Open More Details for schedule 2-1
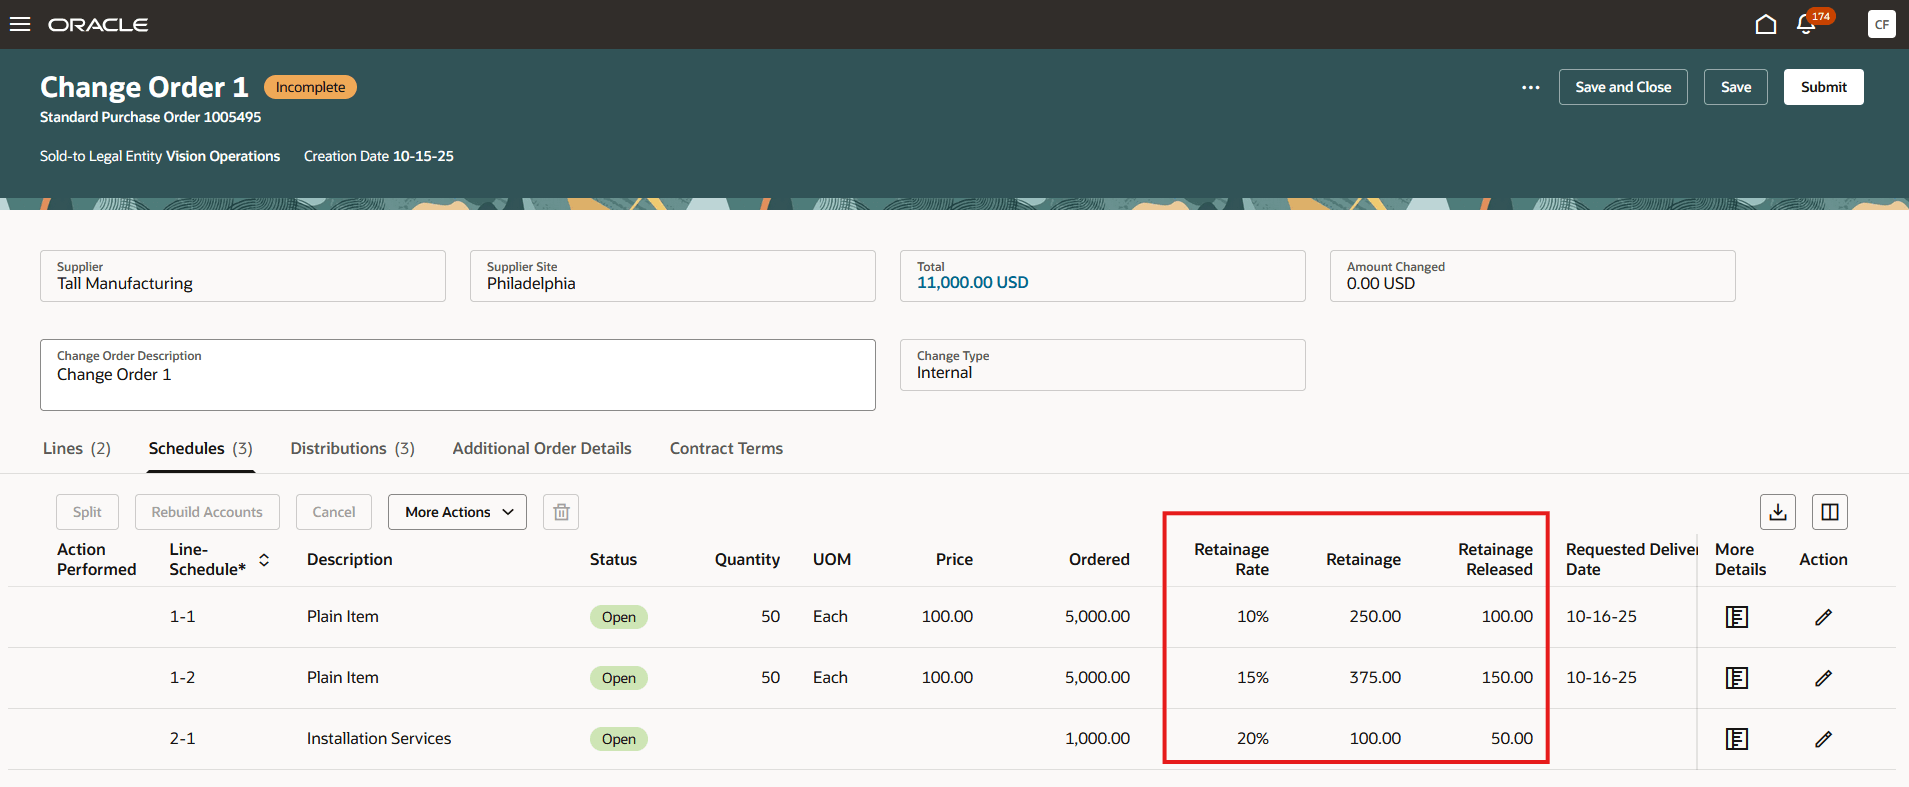Viewport: 1909px width, 787px height. point(1737,739)
